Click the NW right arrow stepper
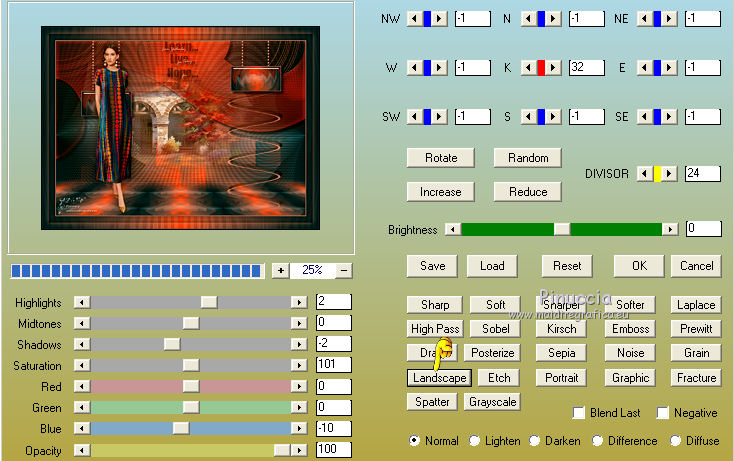 click(439, 19)
